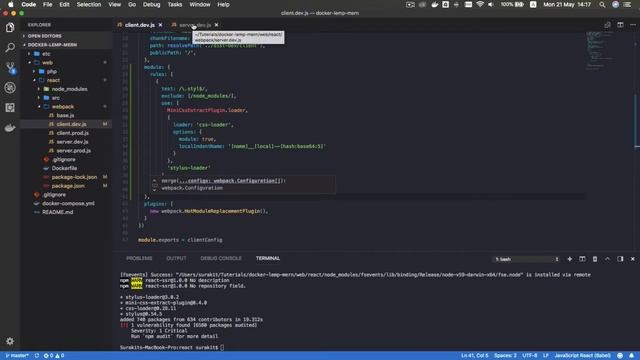Close the server.dev.js tab
This screenshot has width=640, height=360.
point(216,25)
